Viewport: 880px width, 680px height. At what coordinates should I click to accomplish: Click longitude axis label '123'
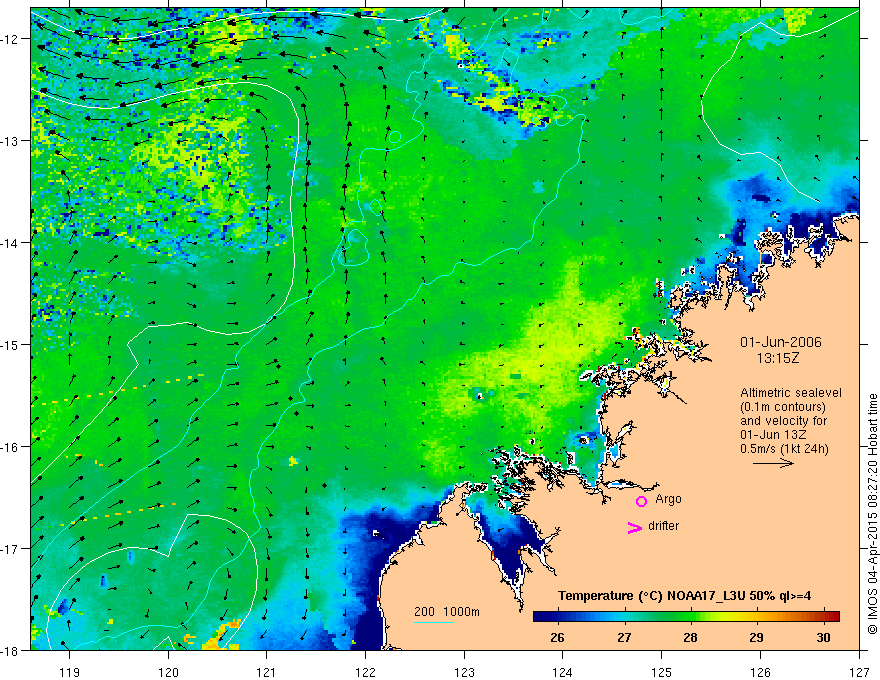(x=464, y=672)
